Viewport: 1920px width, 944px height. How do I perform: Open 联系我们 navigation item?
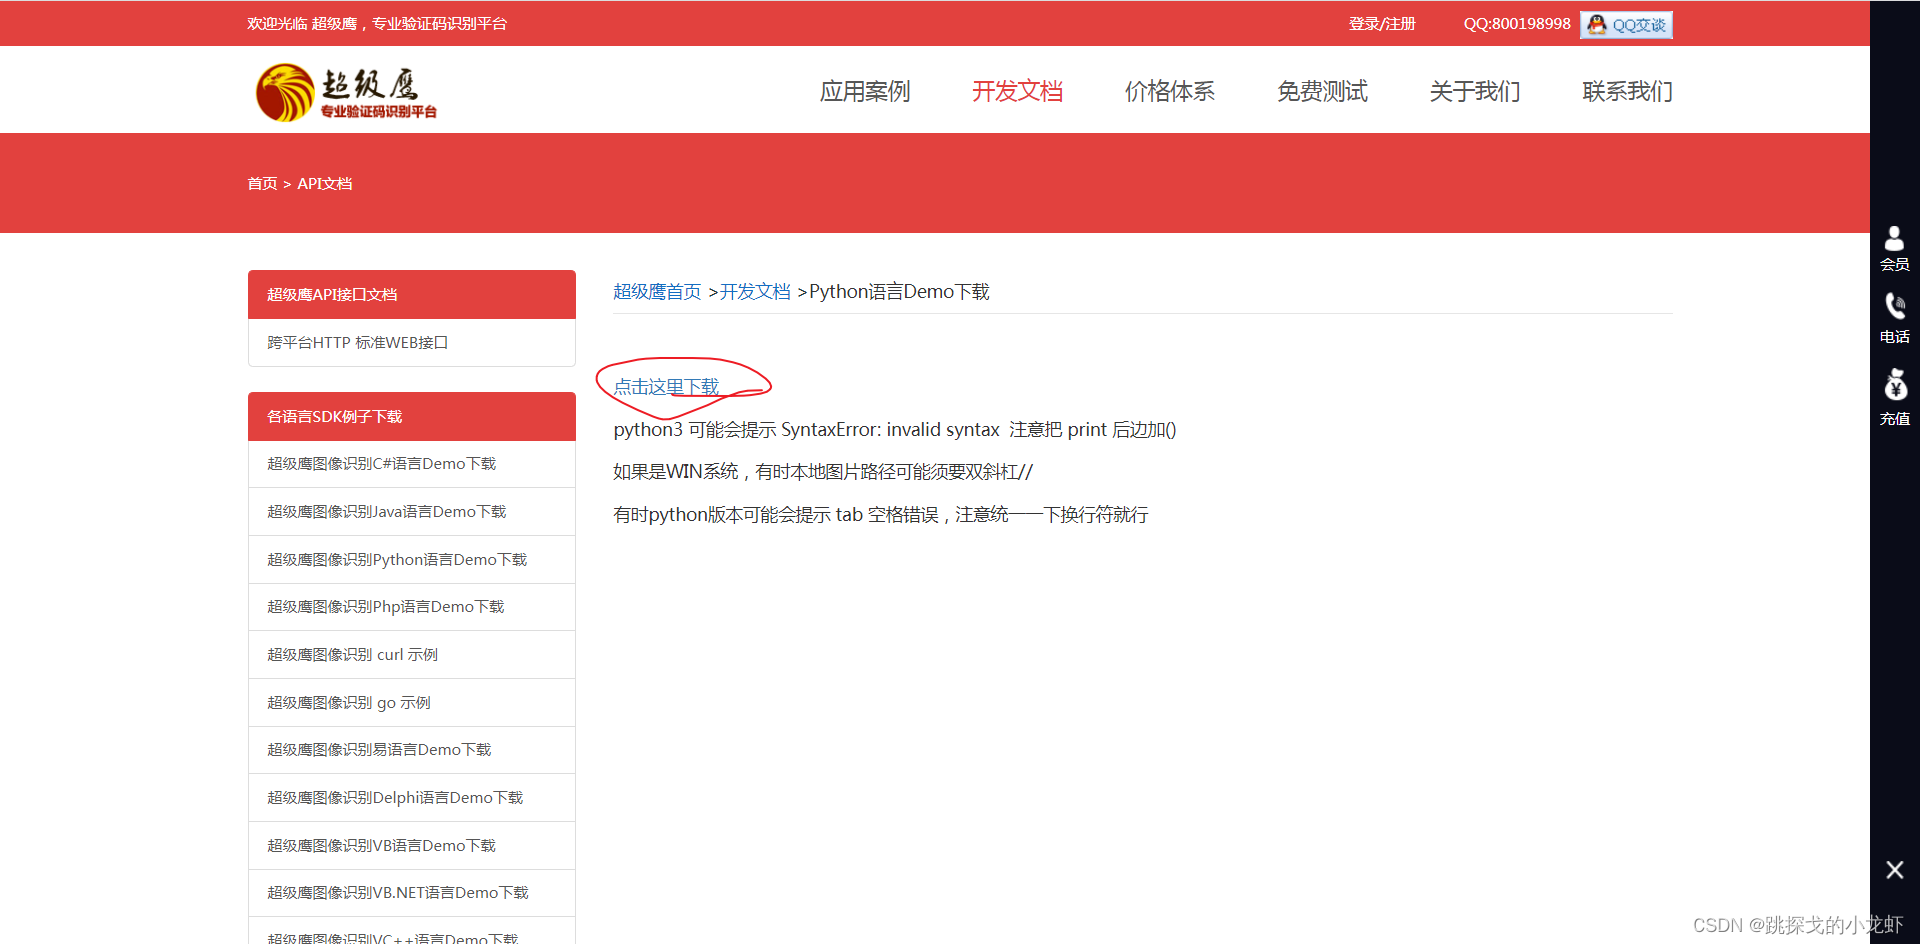[x=1627, y=91]
